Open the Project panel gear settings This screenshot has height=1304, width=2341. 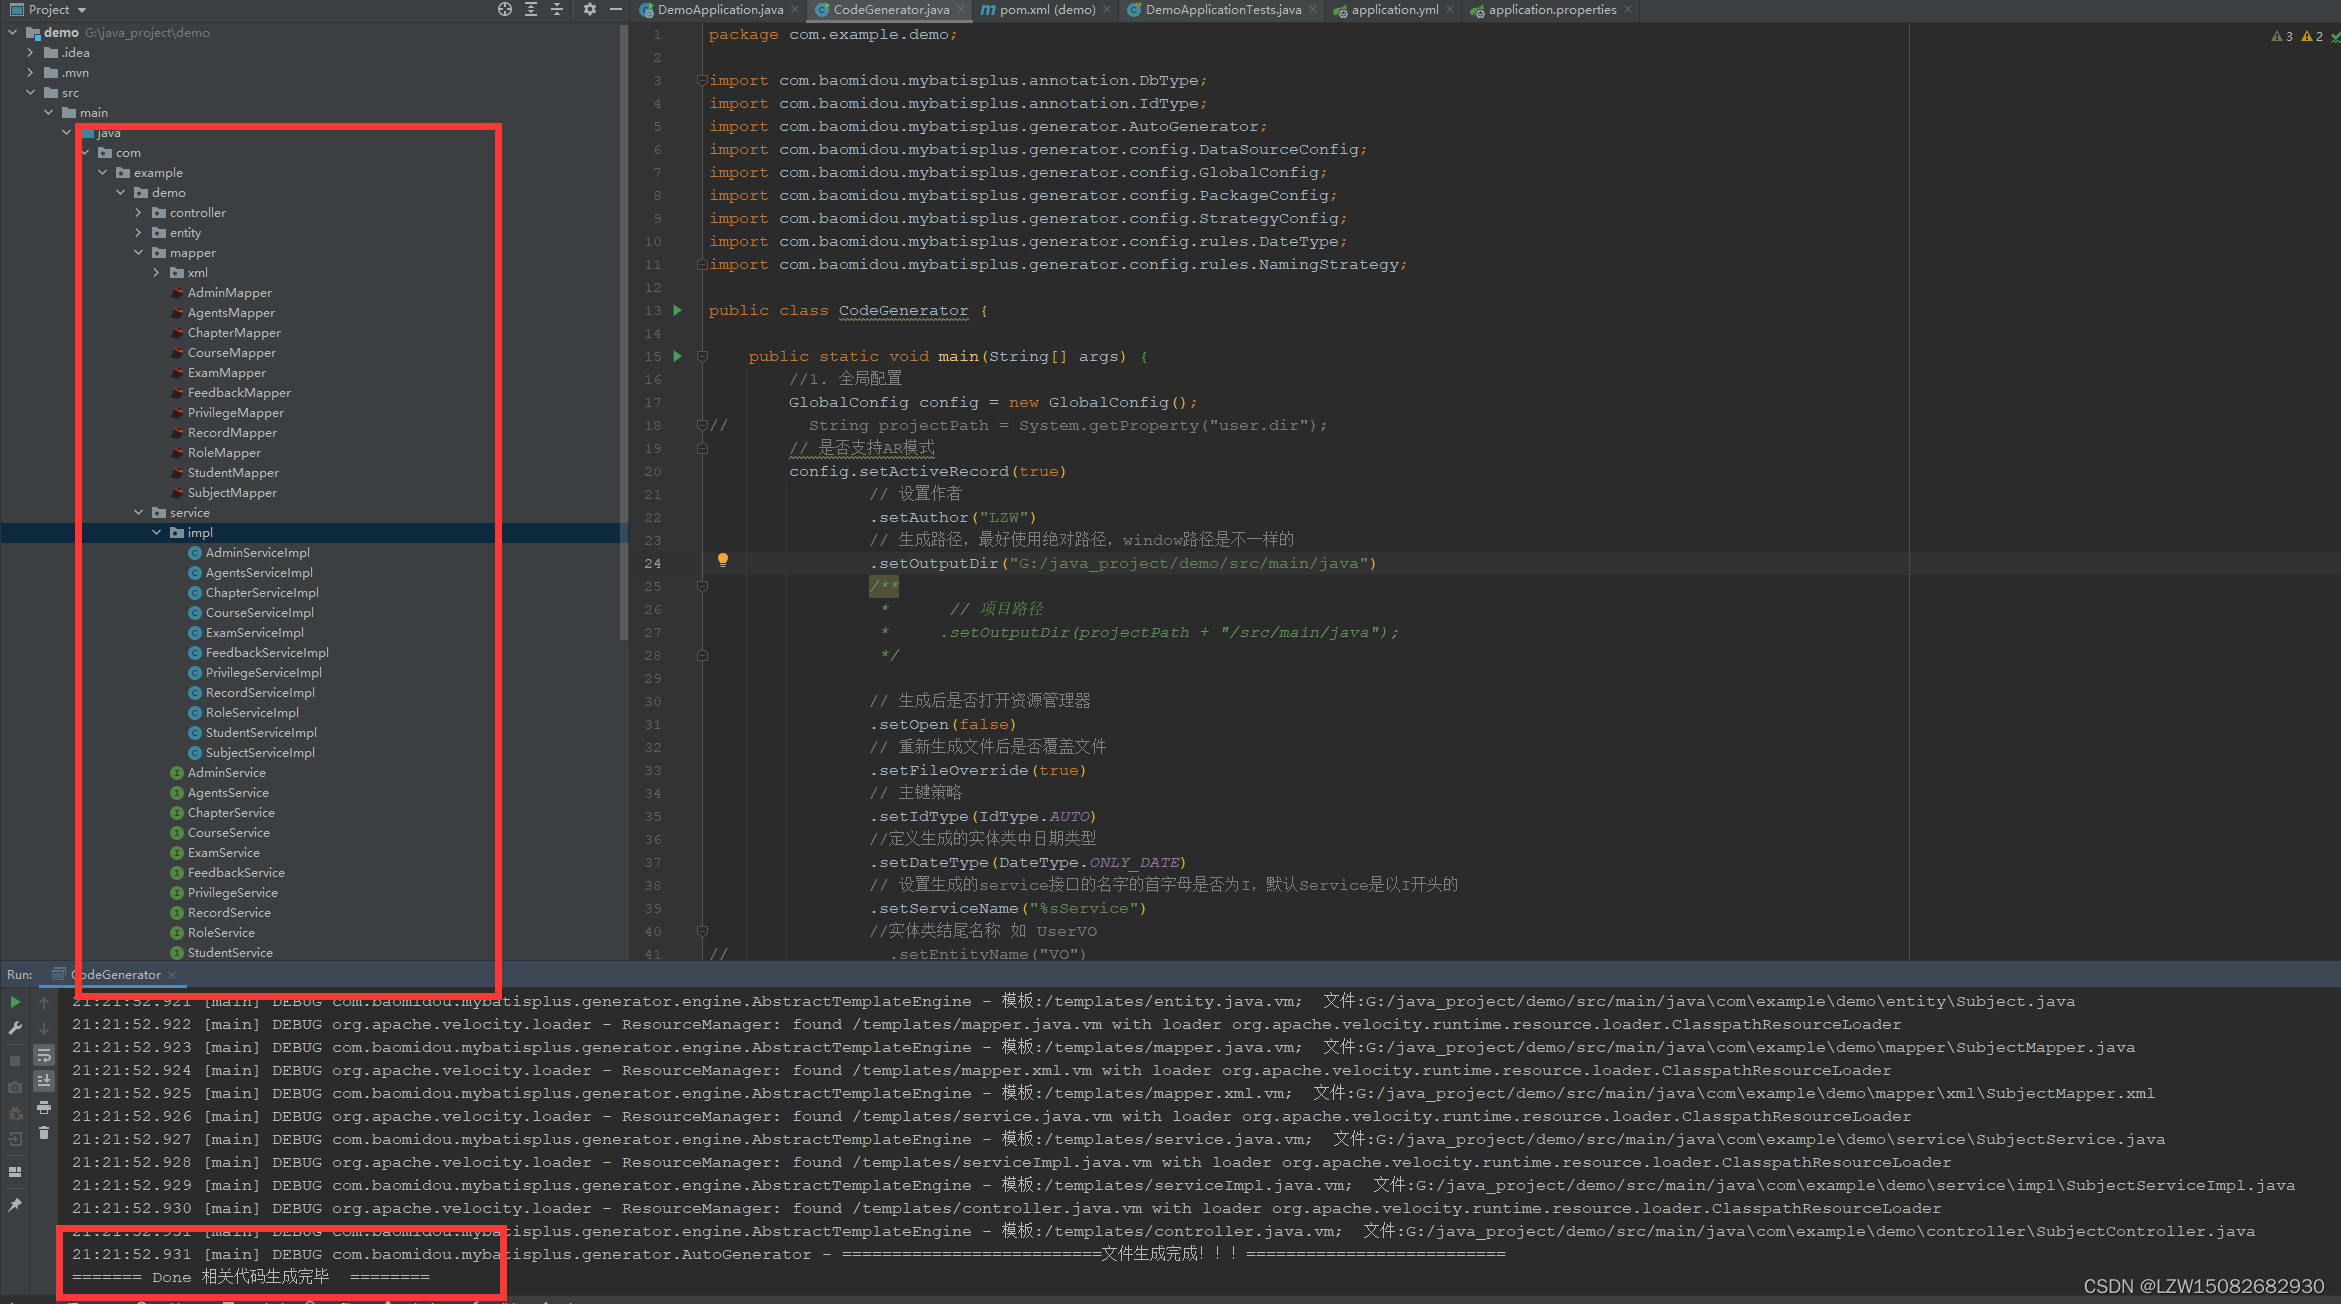click(590, 9)
